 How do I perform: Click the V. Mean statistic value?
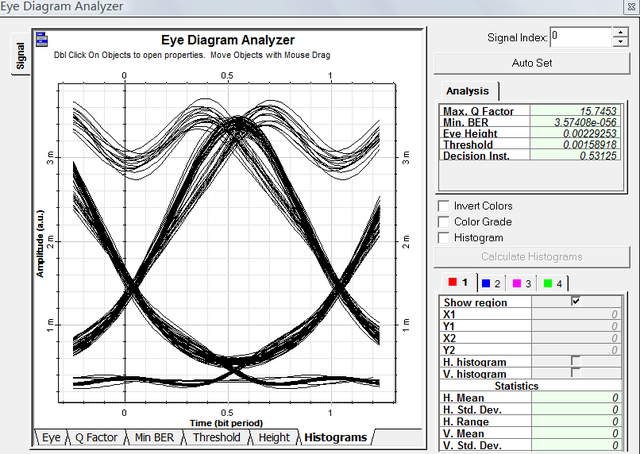point(576,433)
